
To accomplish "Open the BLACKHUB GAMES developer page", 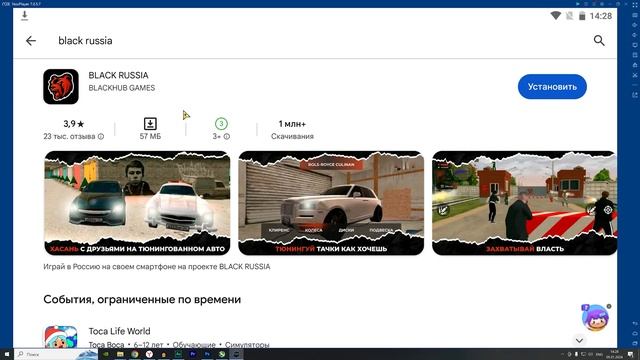I will point(122,88).
